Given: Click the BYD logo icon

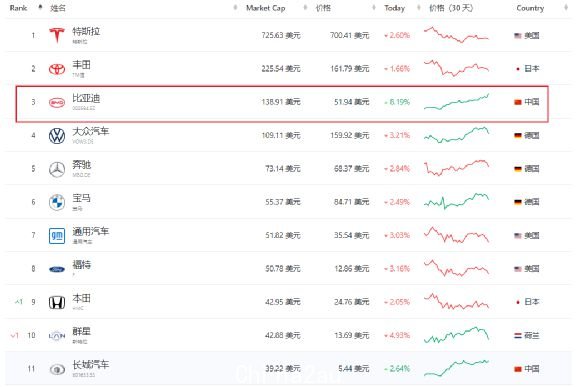Looking at the screenshot, I should (57, 102).
